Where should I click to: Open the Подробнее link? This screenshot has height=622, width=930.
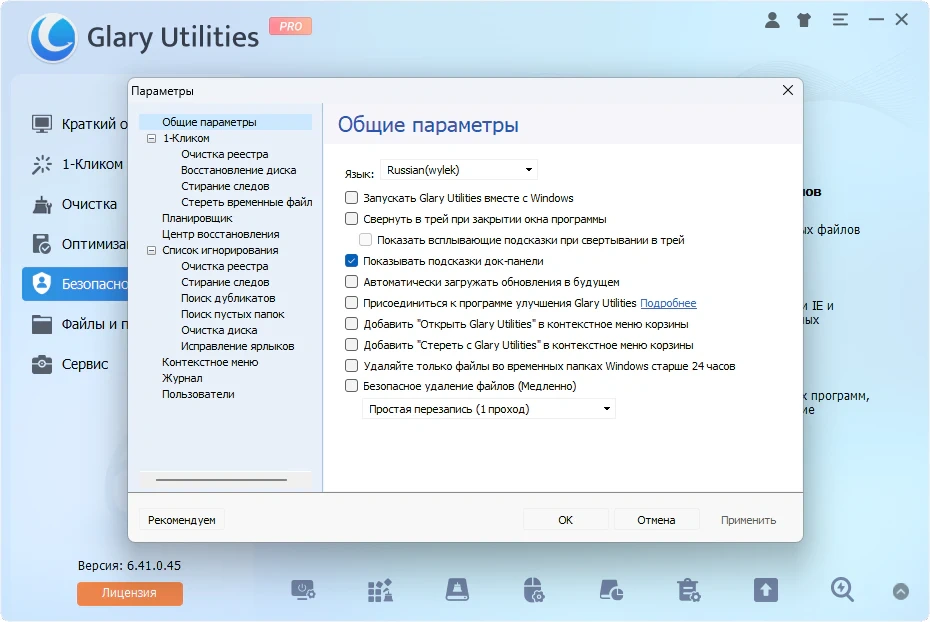(668, 303)
